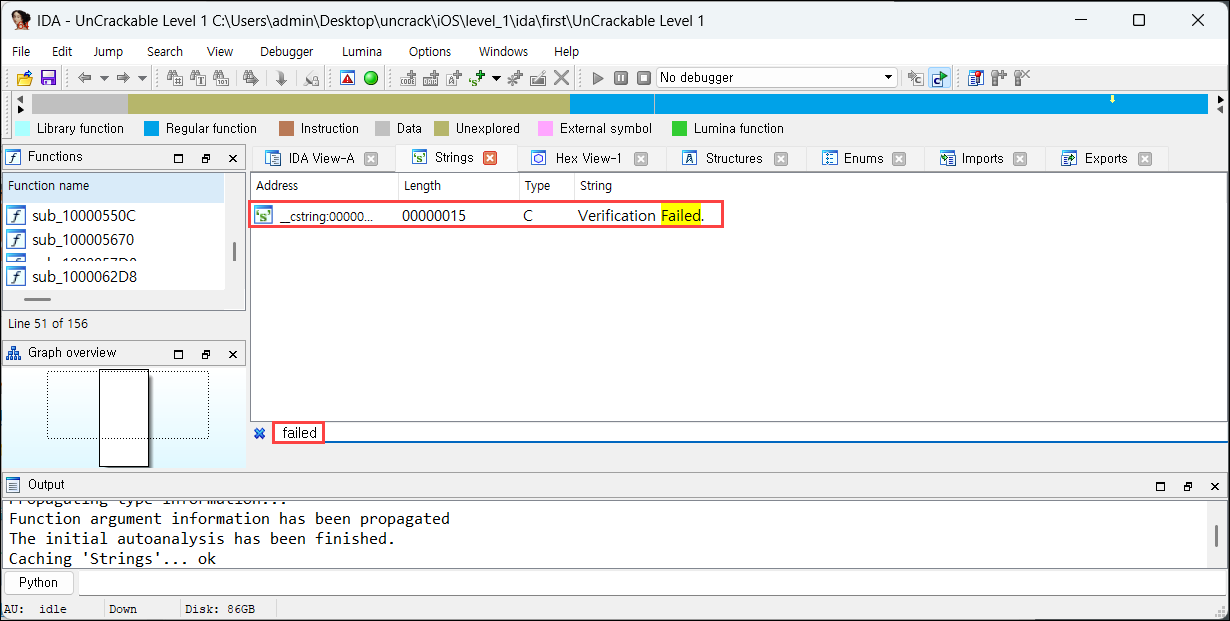The image size is (1230, 621).
Task: Click the Functions list vertical scrollbar
Action: (x=235, y=251)
